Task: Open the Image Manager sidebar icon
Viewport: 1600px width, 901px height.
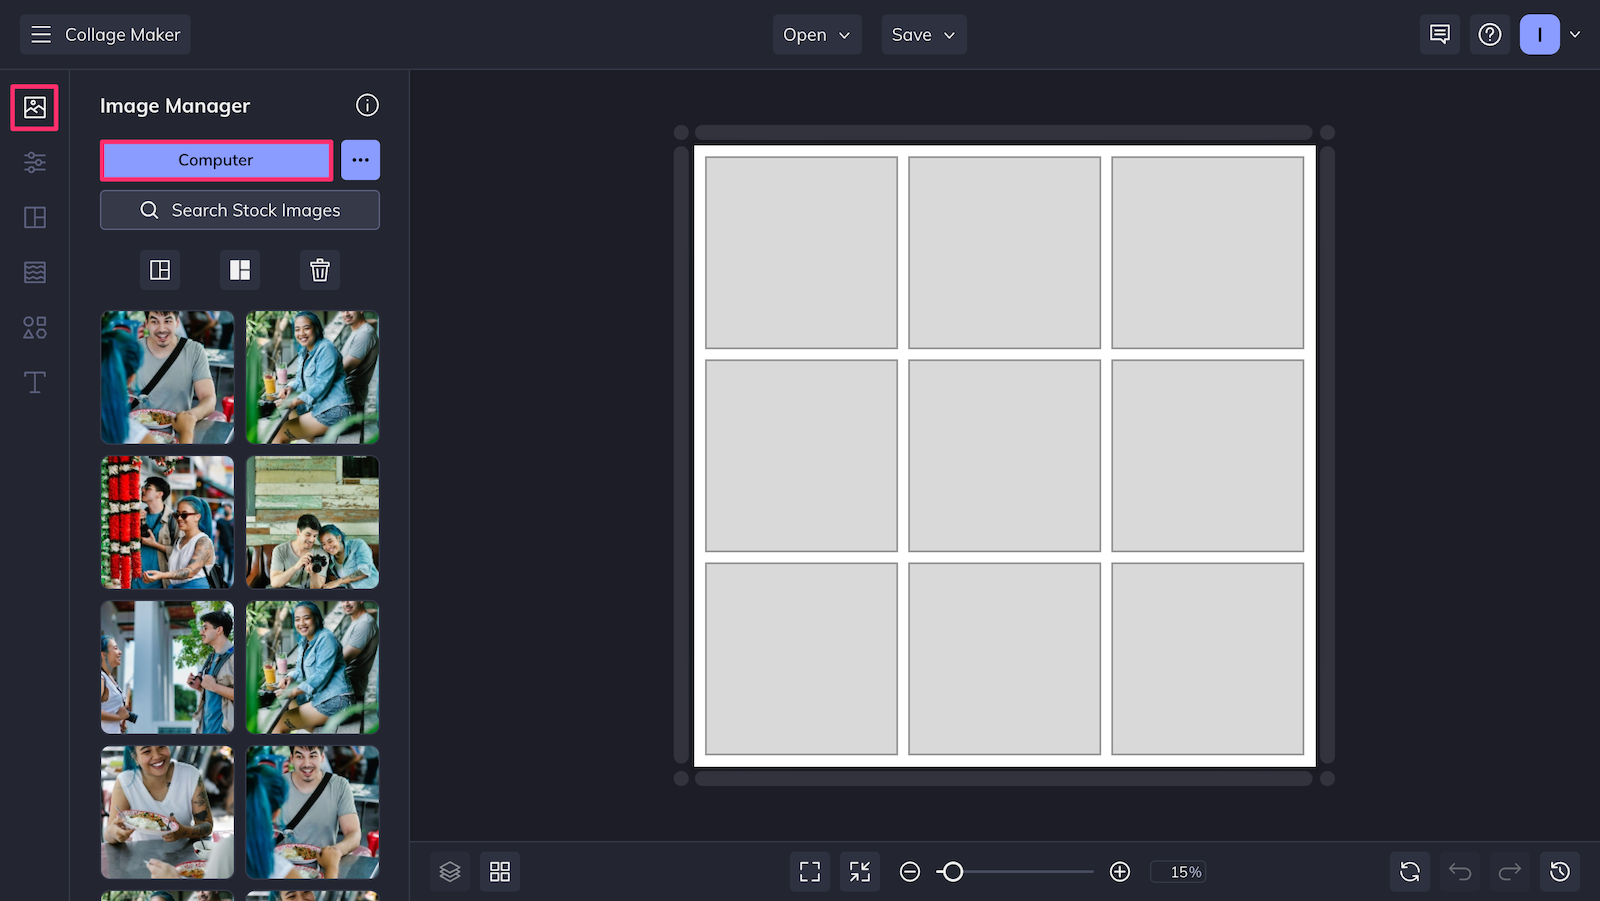Action: point(35,107)
